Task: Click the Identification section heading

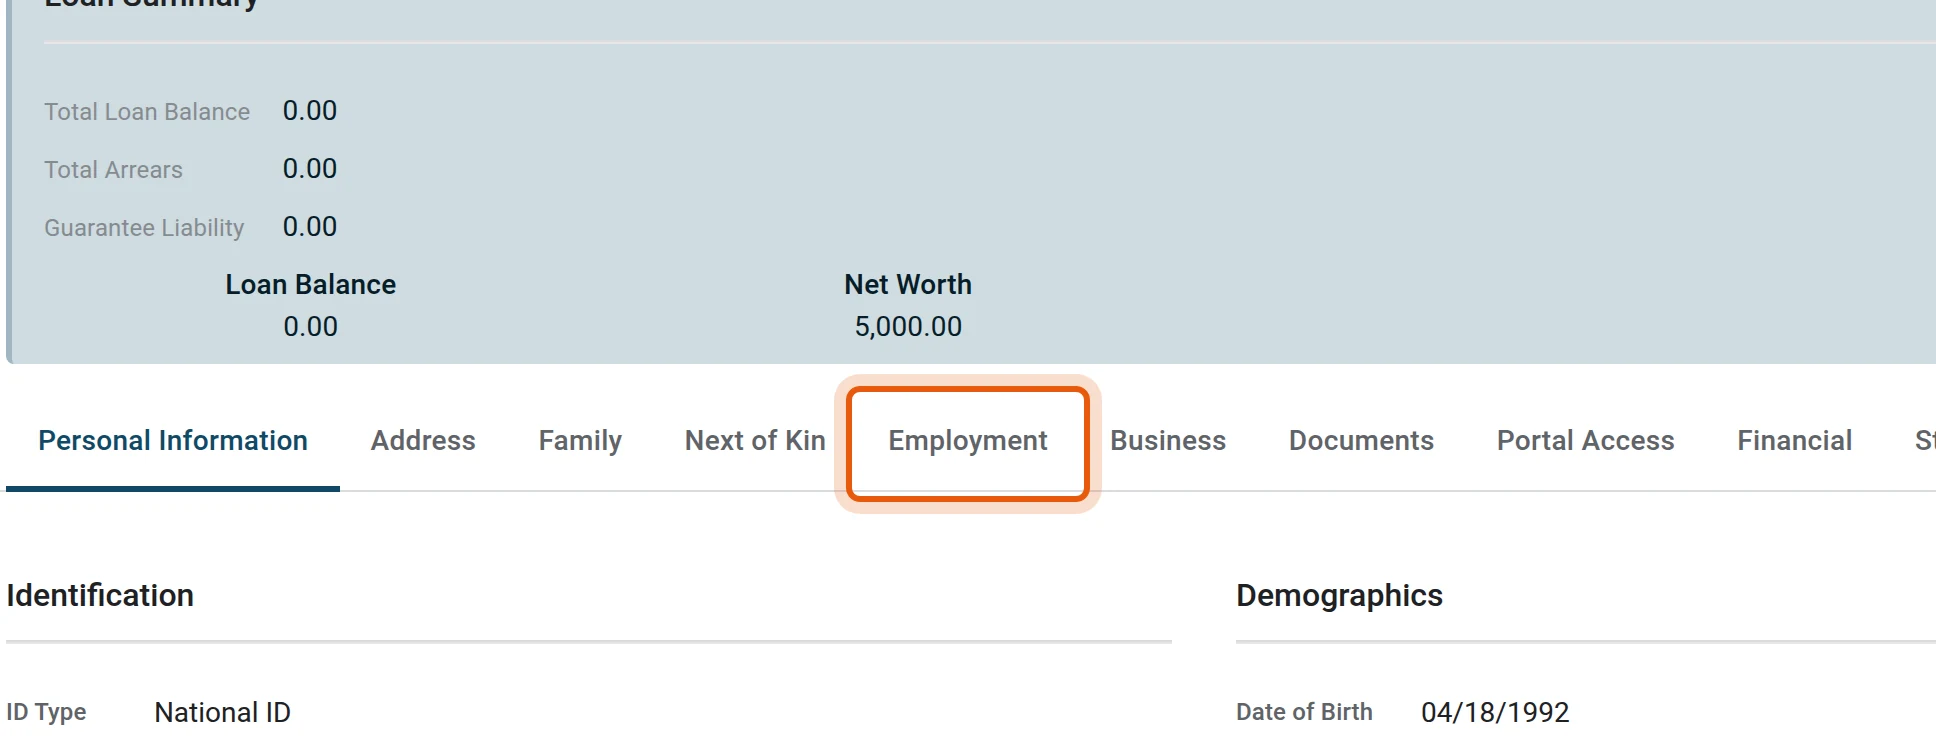Action: tap(100, 596)
